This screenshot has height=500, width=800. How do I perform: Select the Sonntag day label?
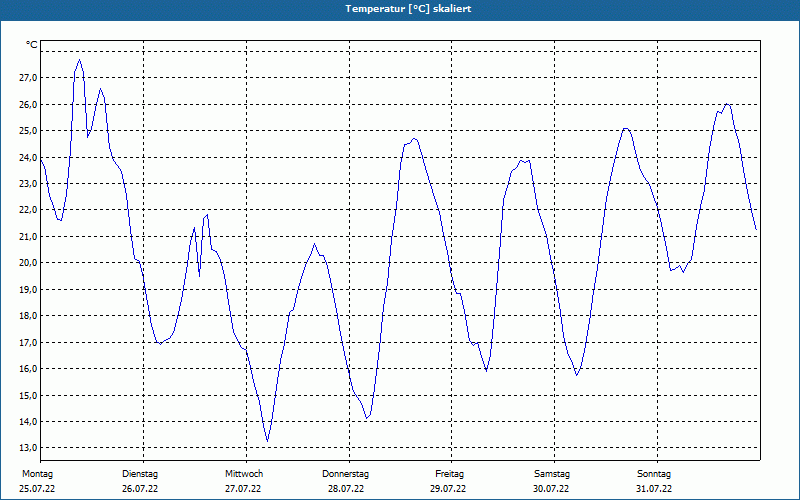(x=654, y=474)
